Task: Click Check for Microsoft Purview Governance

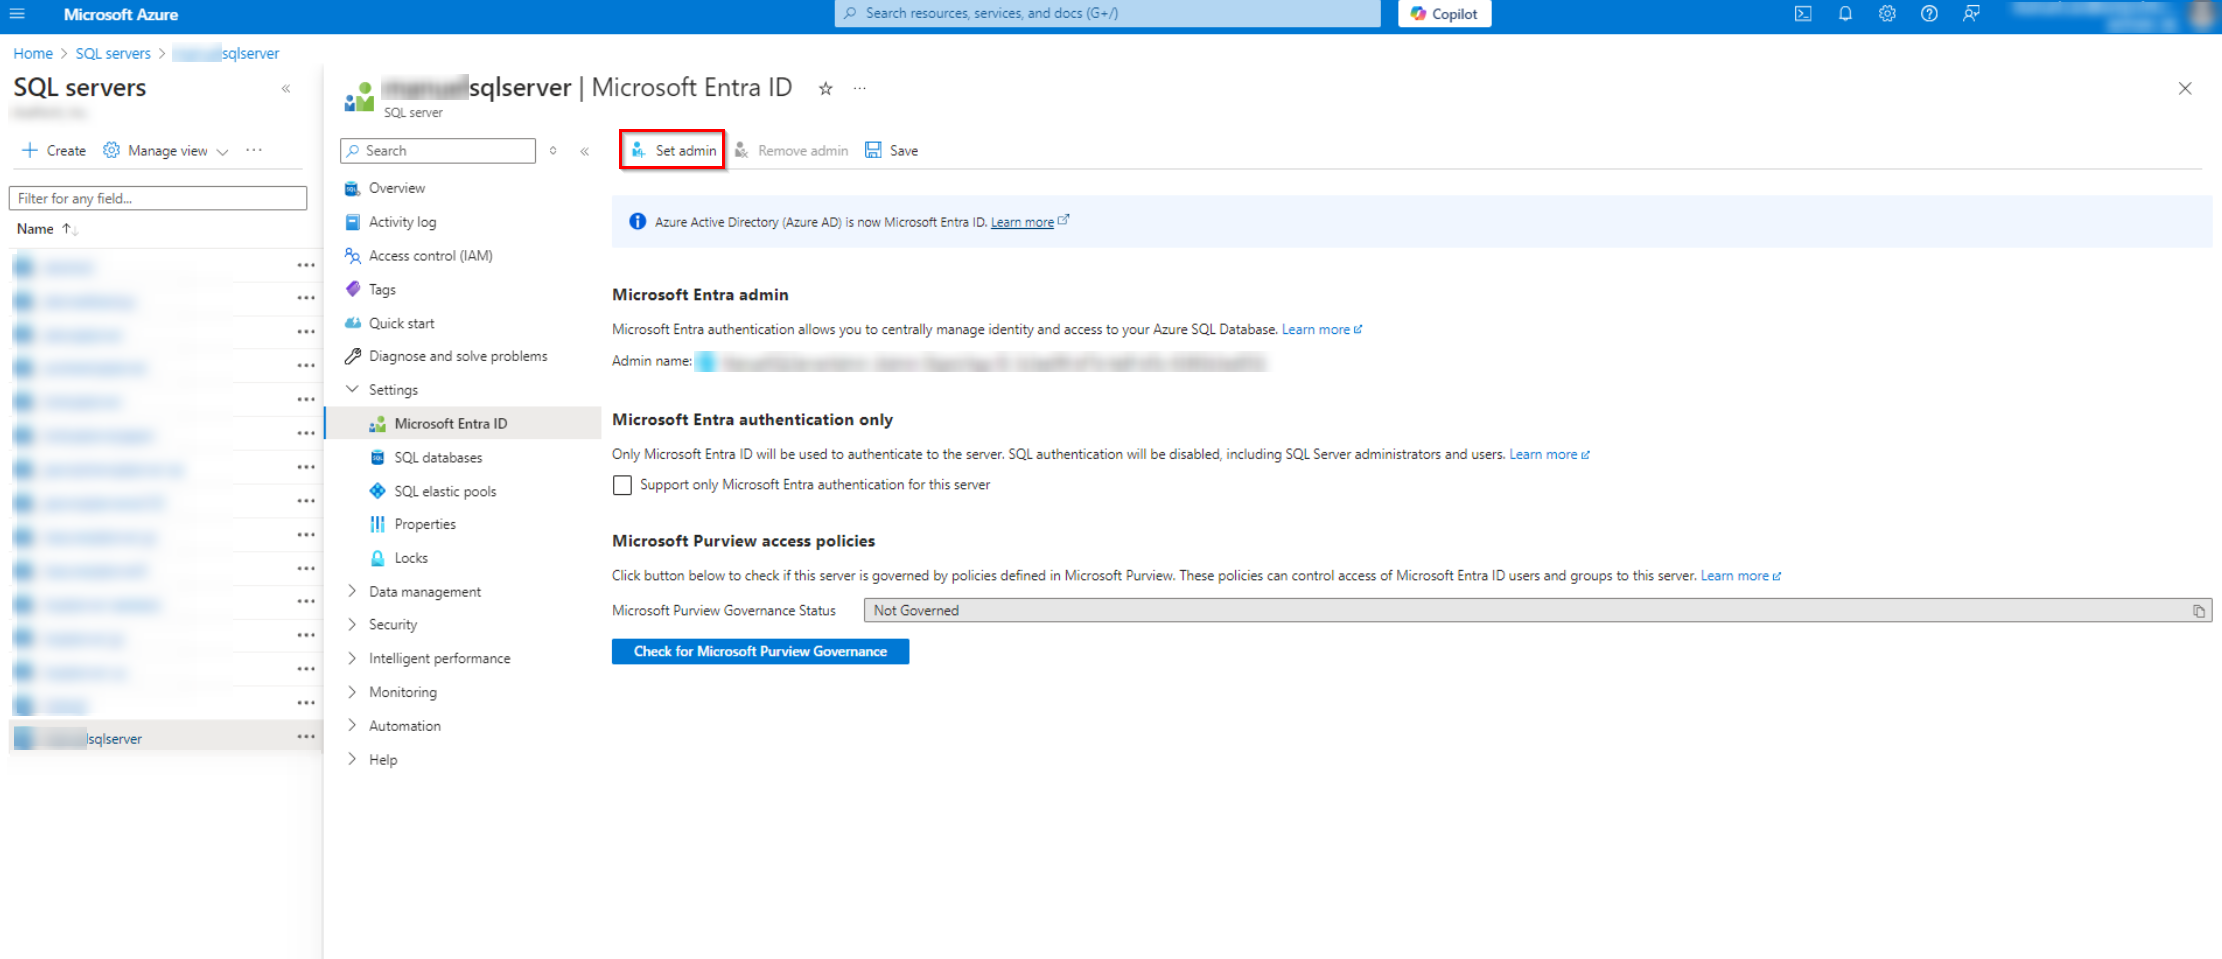Action: (x=759, y=651)
